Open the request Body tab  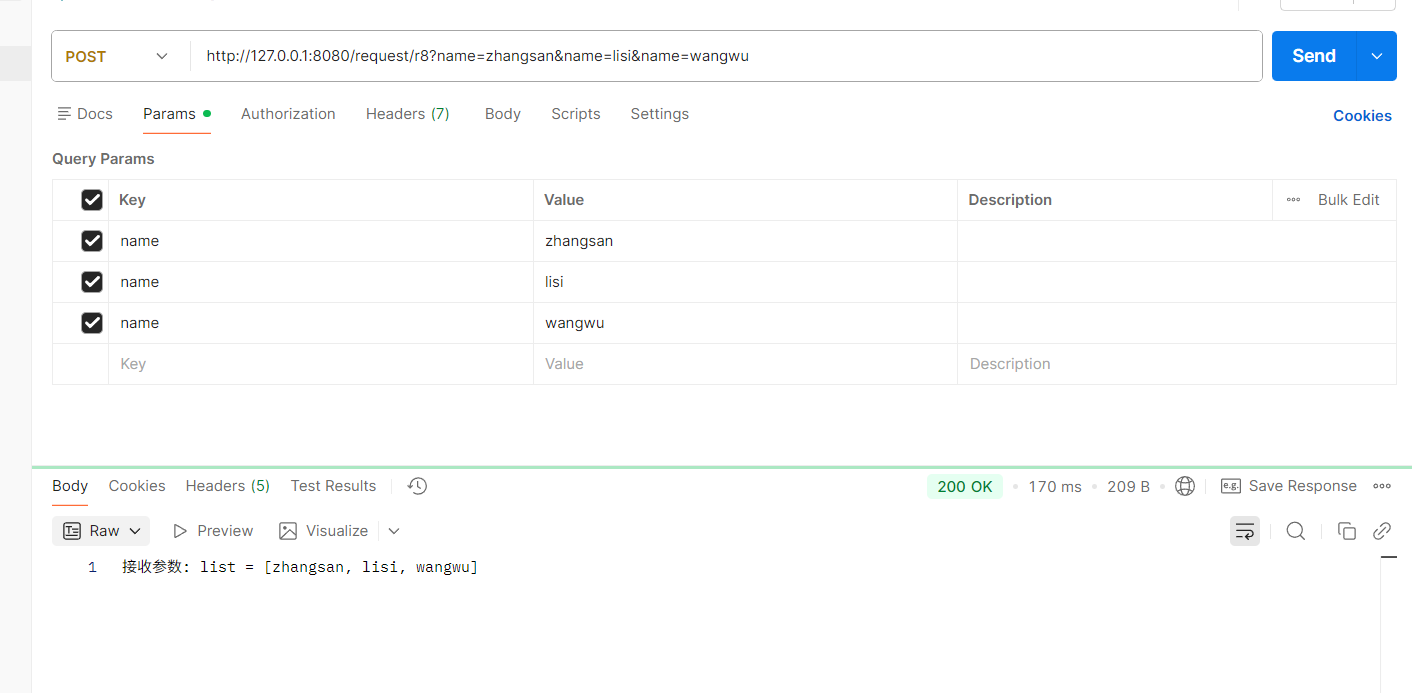tap(502, 114)
